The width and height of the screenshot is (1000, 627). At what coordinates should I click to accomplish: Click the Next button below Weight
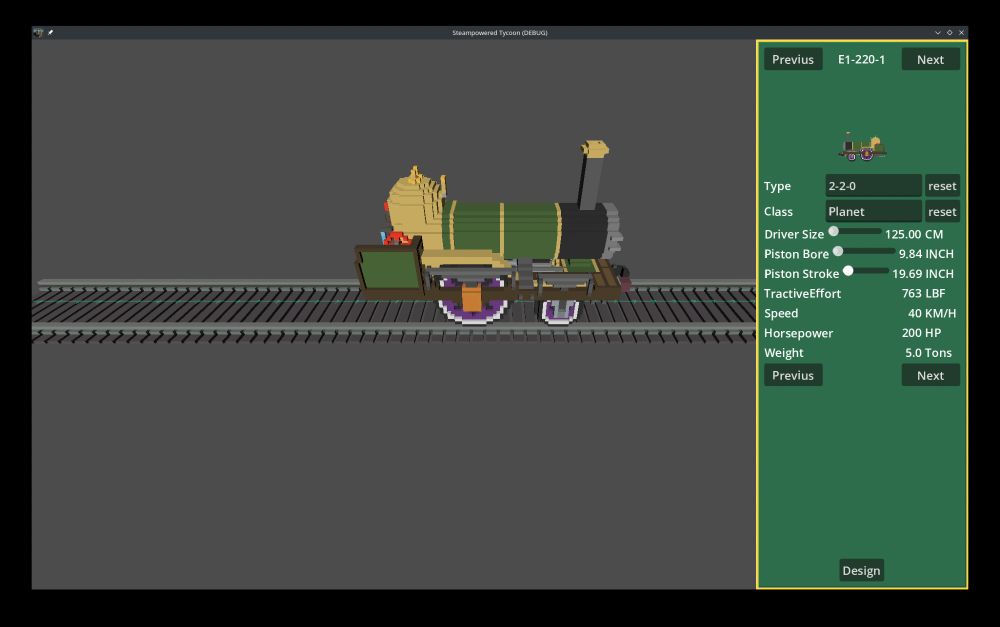[930, 375]
